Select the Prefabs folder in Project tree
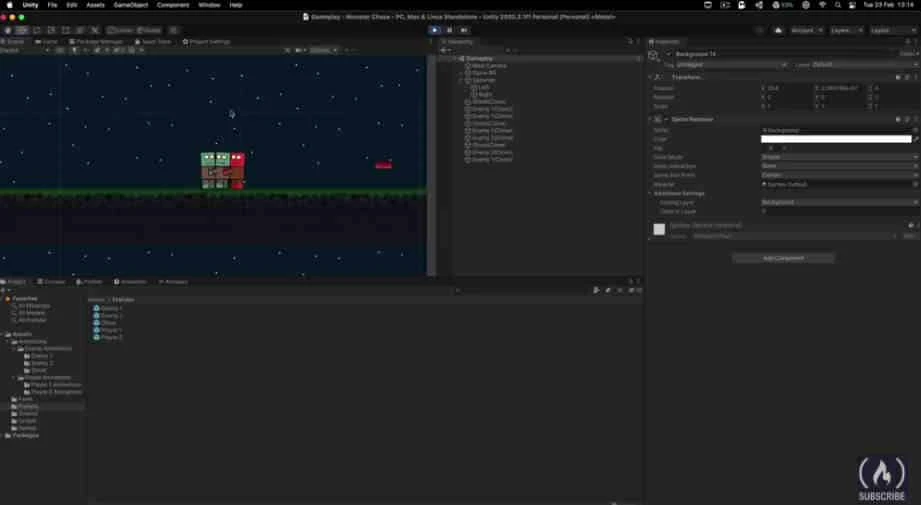 pyautogui.click(x=25, y=406)
